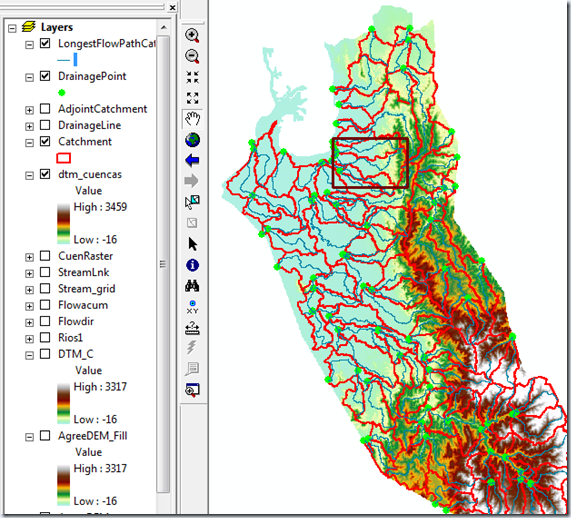Select the Measure ruler tool
The height and width of the screenshot is (518, 571).
coord(192,328)
